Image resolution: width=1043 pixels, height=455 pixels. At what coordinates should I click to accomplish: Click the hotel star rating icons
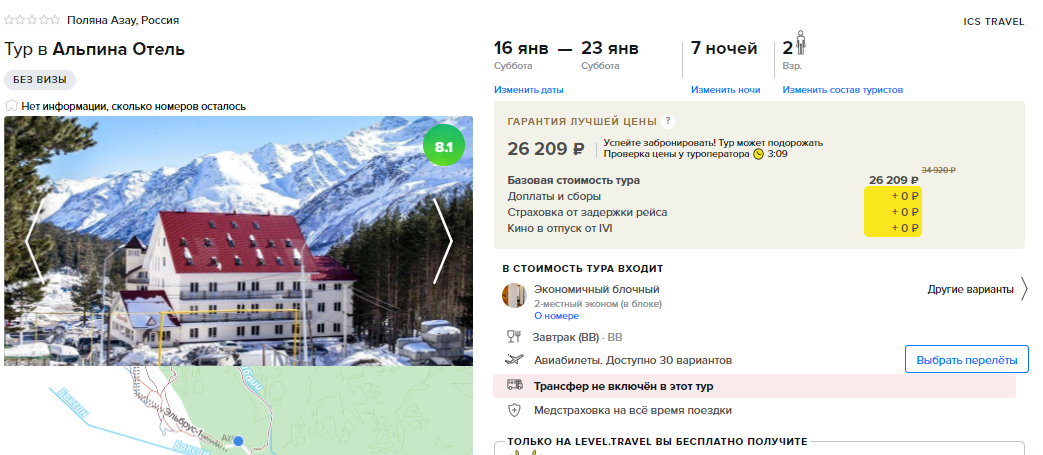32,20
